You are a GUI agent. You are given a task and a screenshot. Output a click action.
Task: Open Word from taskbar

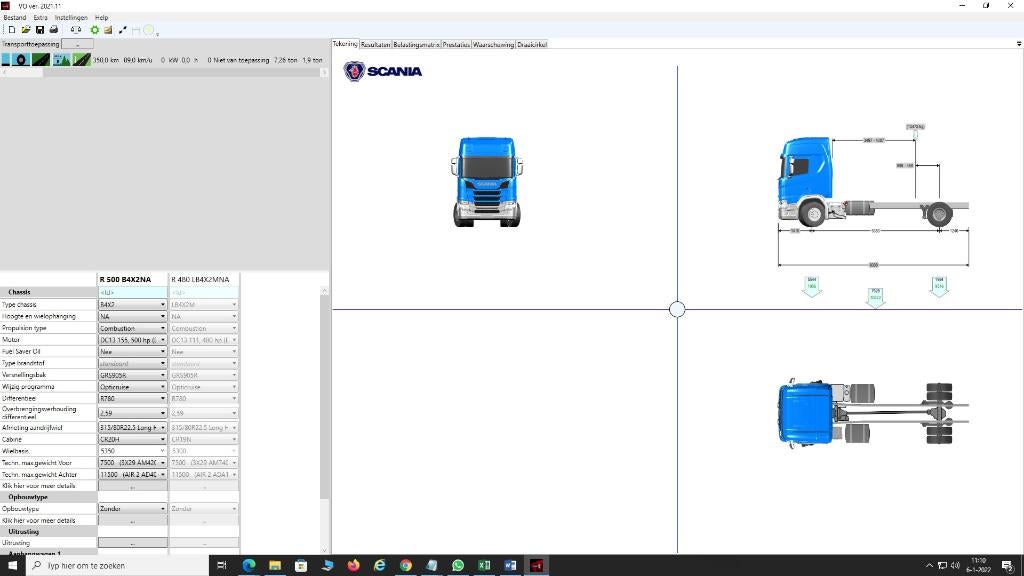tap(510, 566)
